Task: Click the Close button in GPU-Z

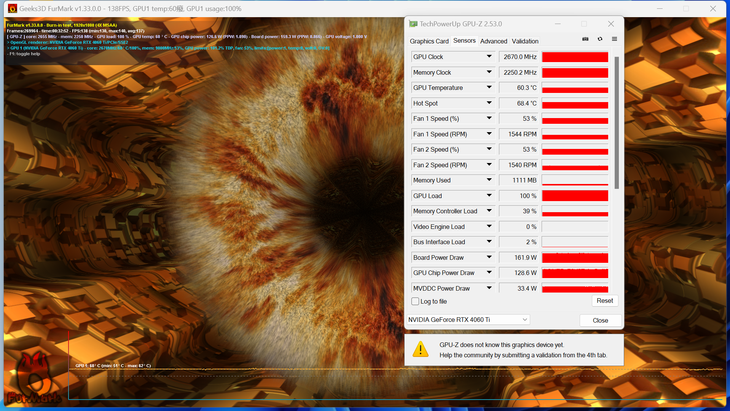Action: (x=600, y=320)
